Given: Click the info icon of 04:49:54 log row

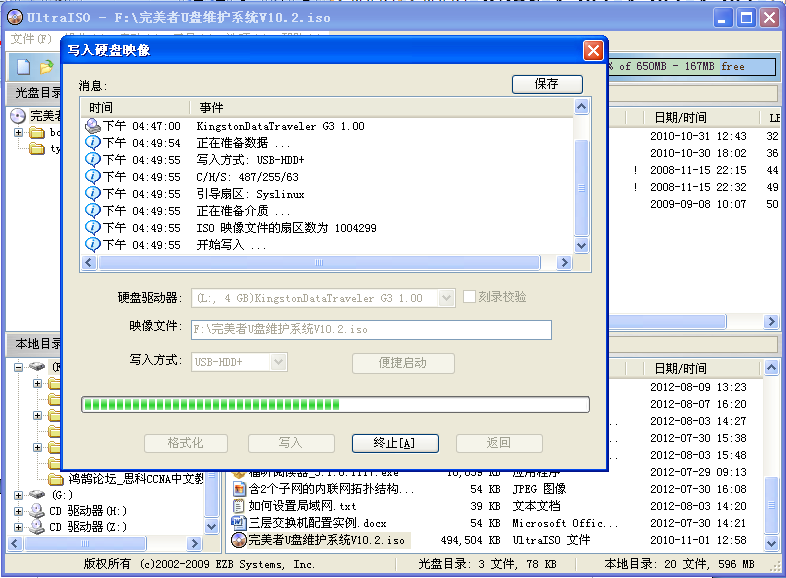Looking at the screenshot, I should point(92,143).
